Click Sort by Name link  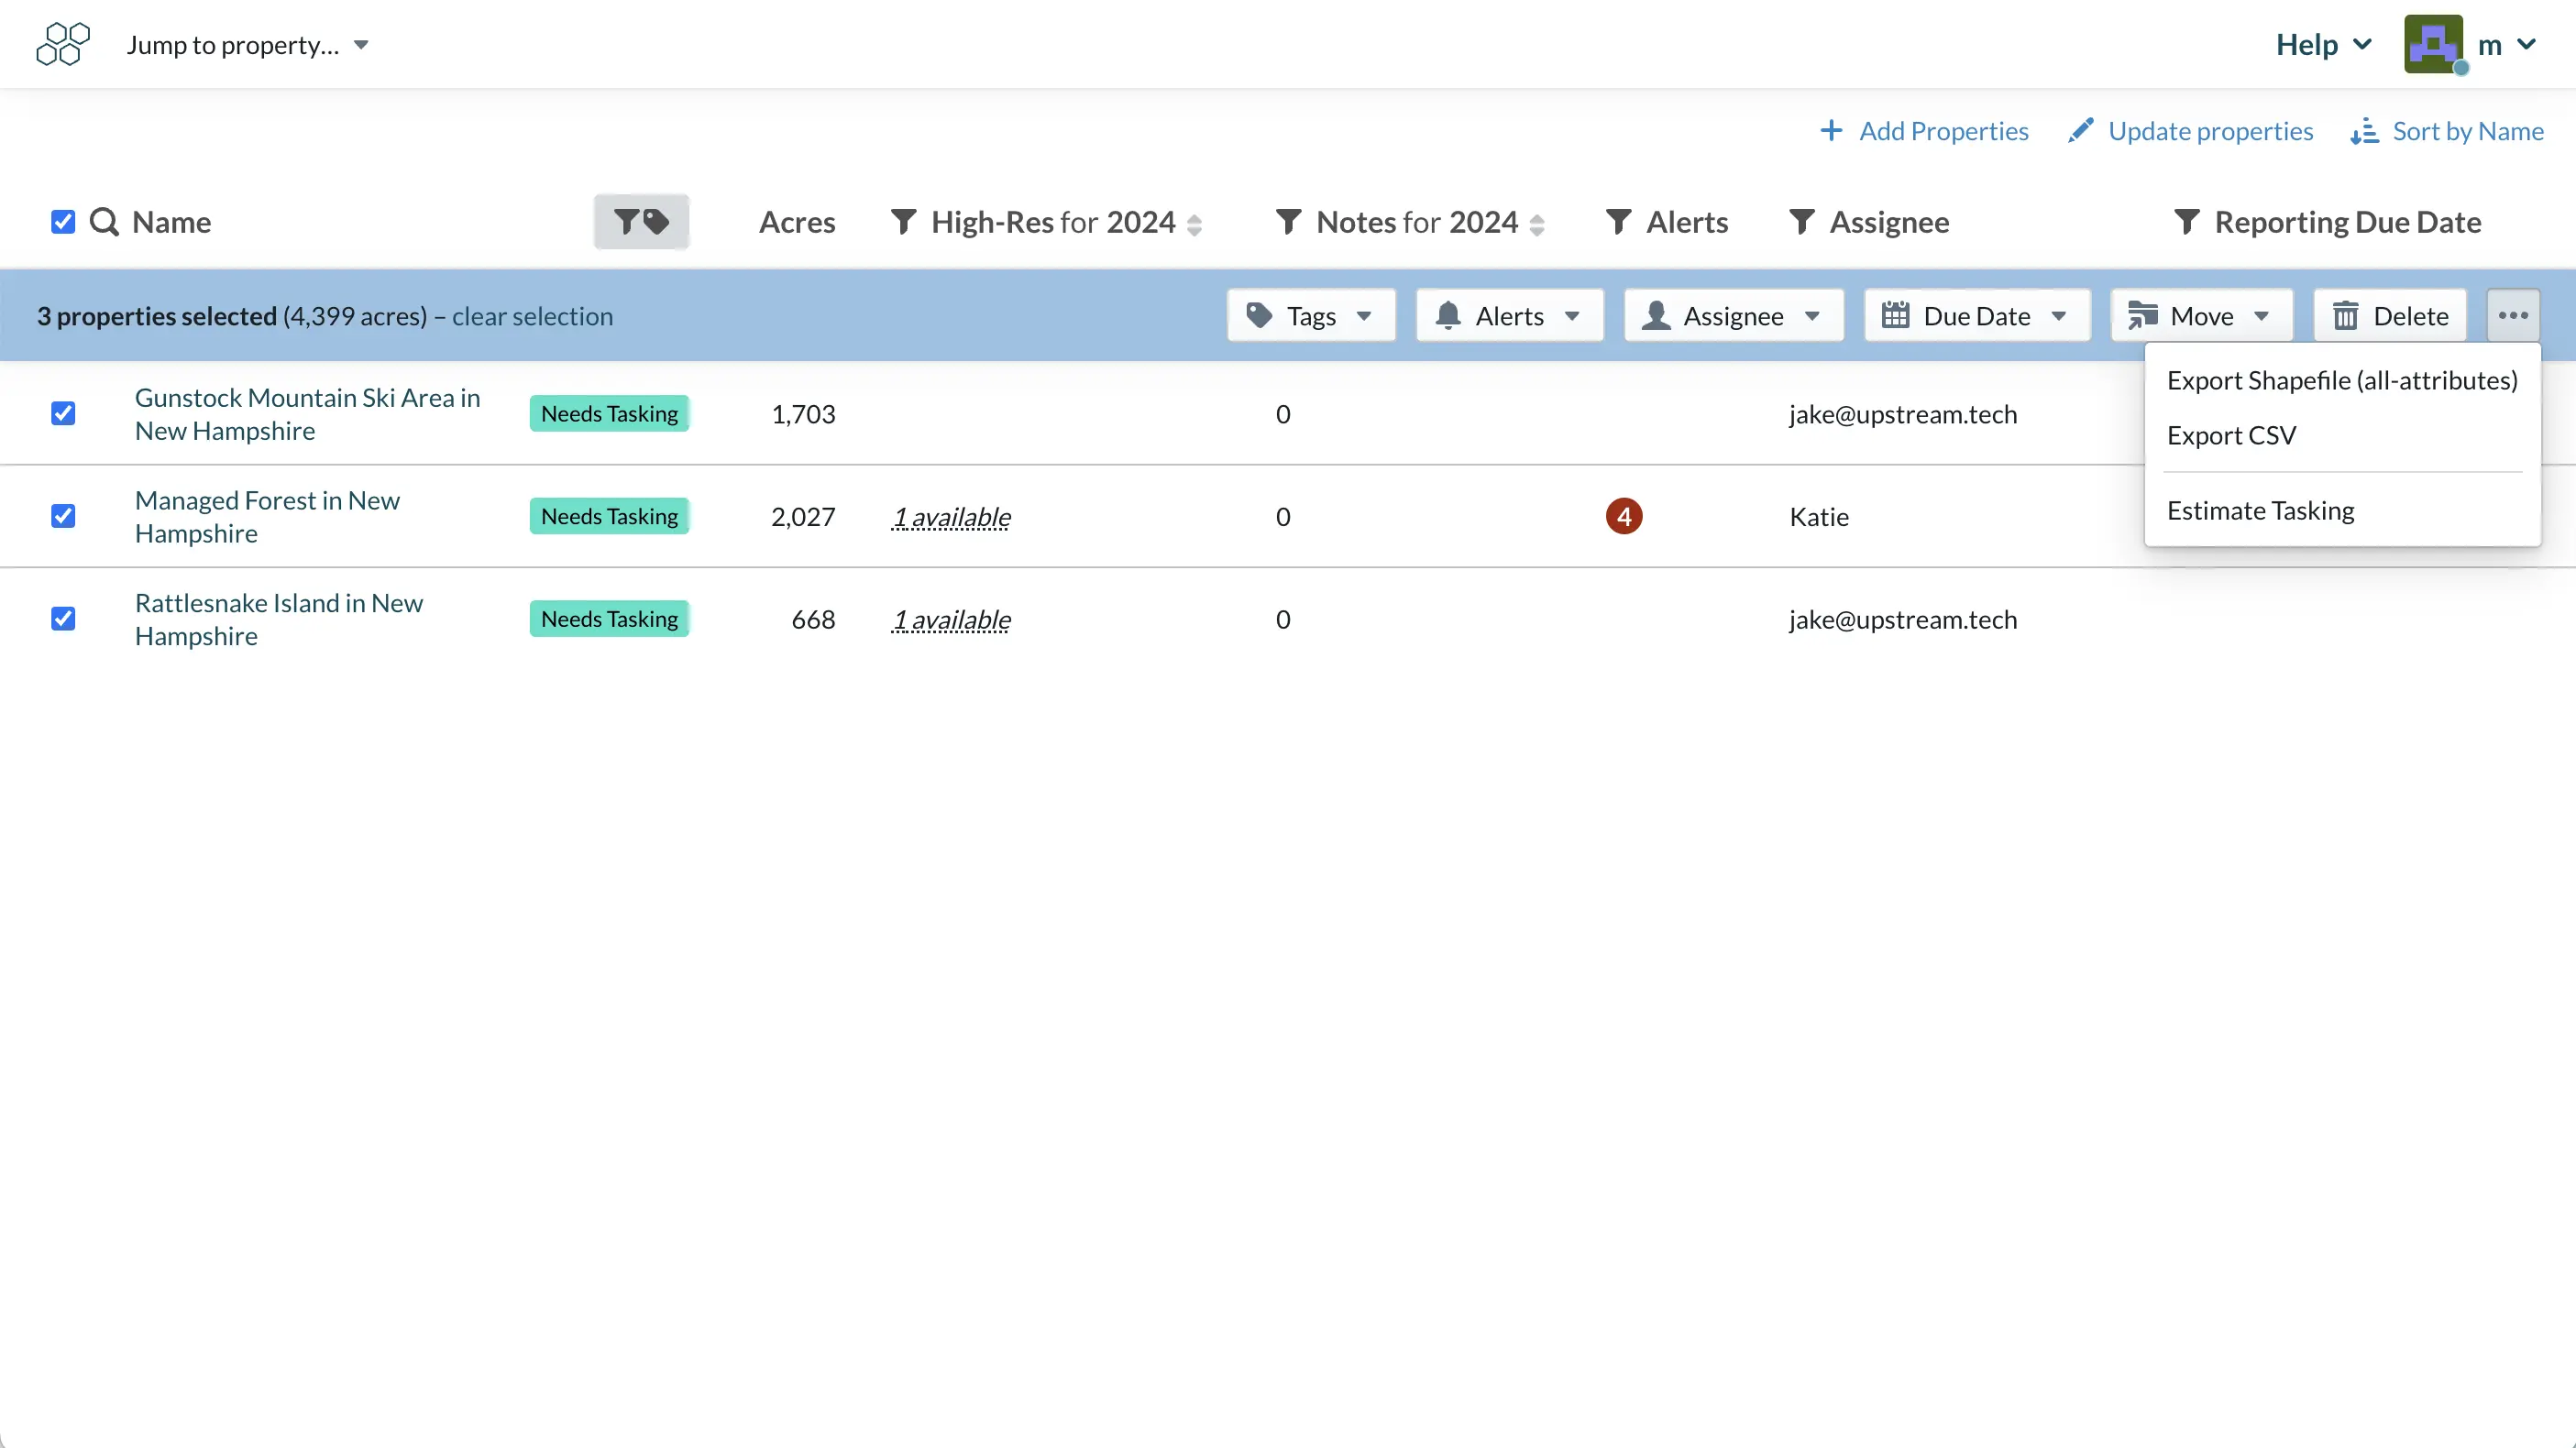click(x=2468, y=131)
